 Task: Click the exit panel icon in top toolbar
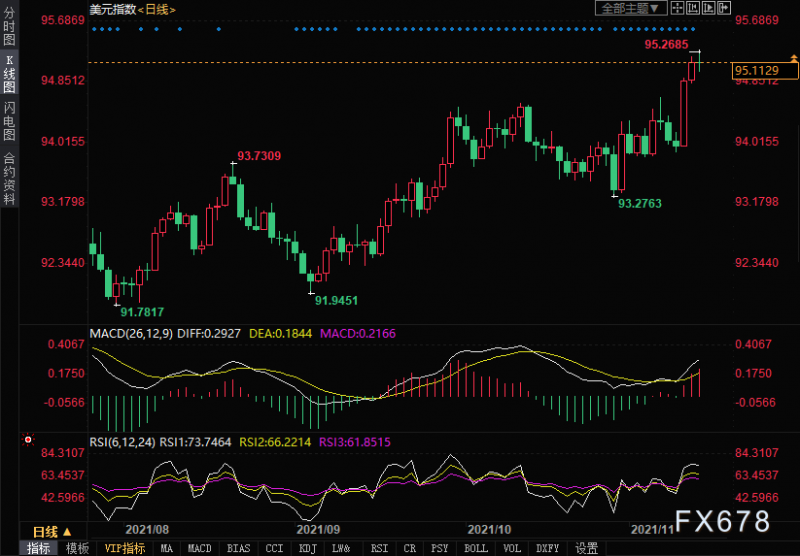725,8
